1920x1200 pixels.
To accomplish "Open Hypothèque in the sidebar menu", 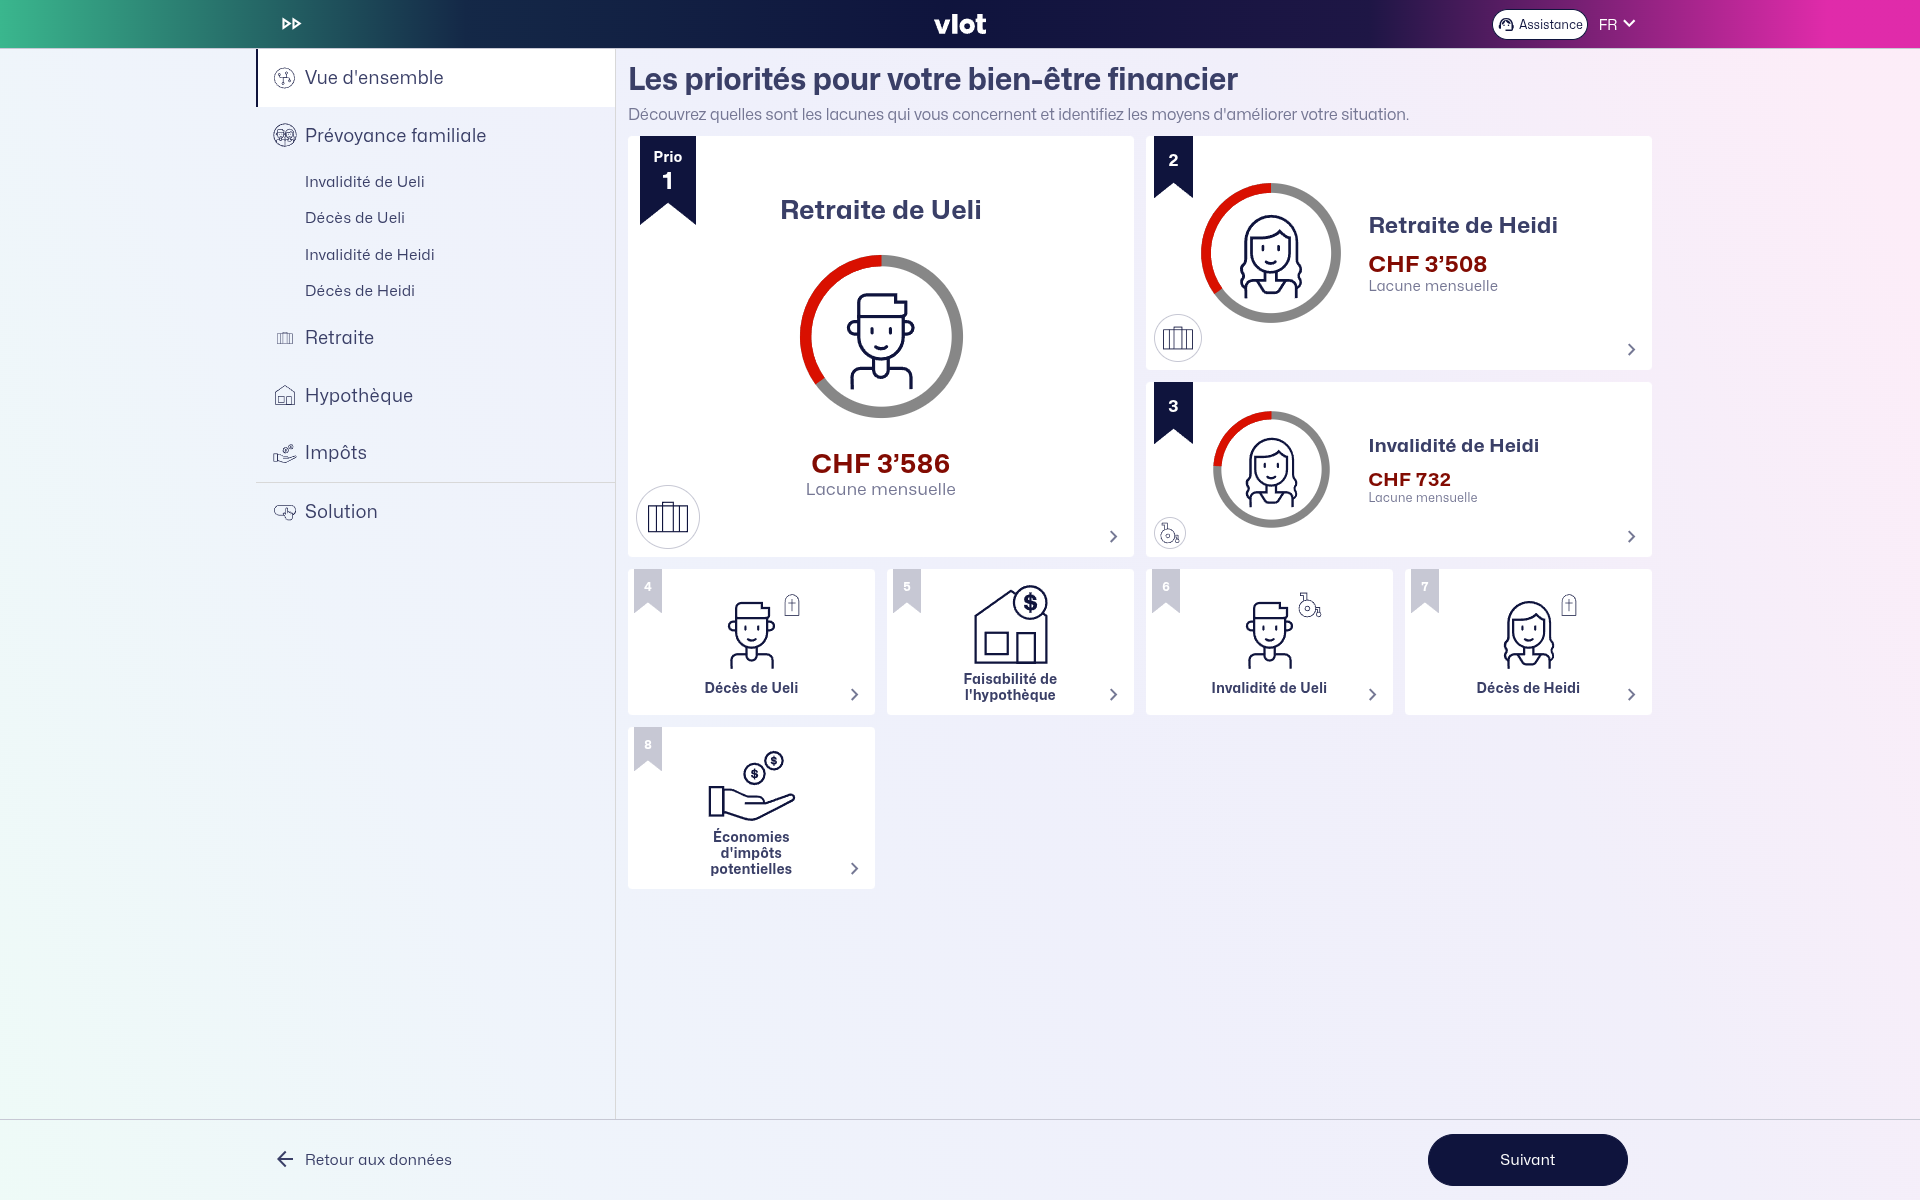I will [x=358, y=396].
